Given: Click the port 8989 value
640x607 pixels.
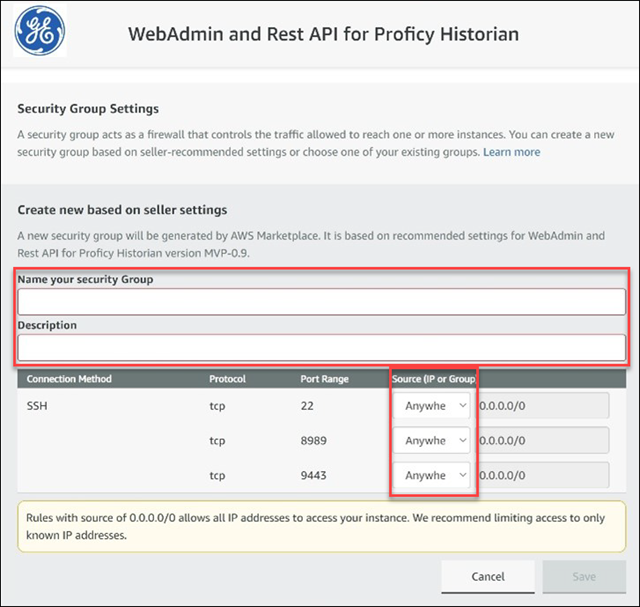Looking at the screenshot, I should point(313,440).
